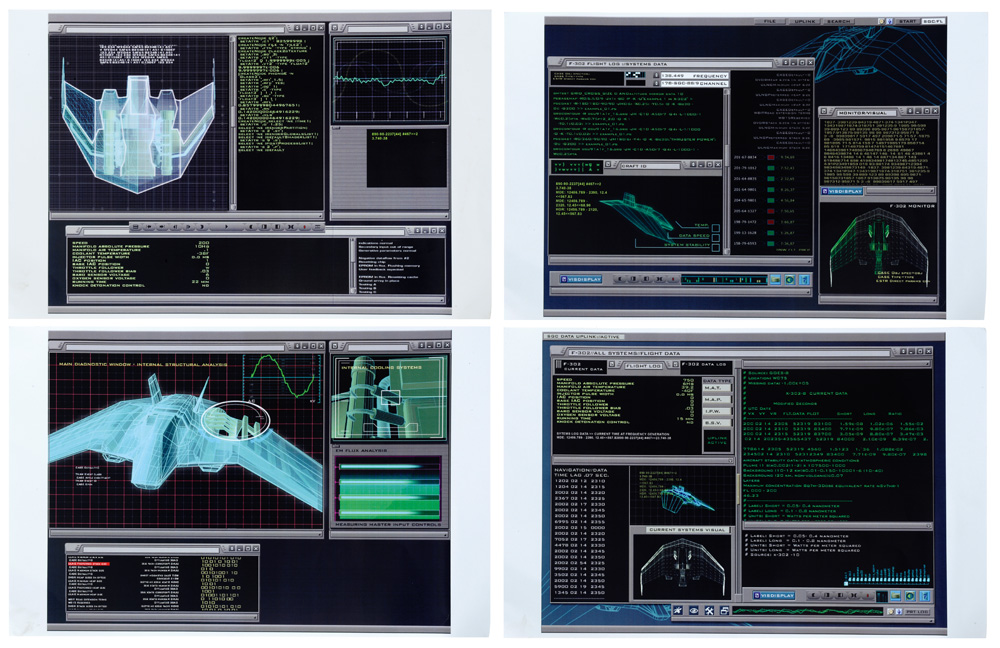Open the SEARCH menu
This screenshot has height=648, width=1000.
[839, 21]
